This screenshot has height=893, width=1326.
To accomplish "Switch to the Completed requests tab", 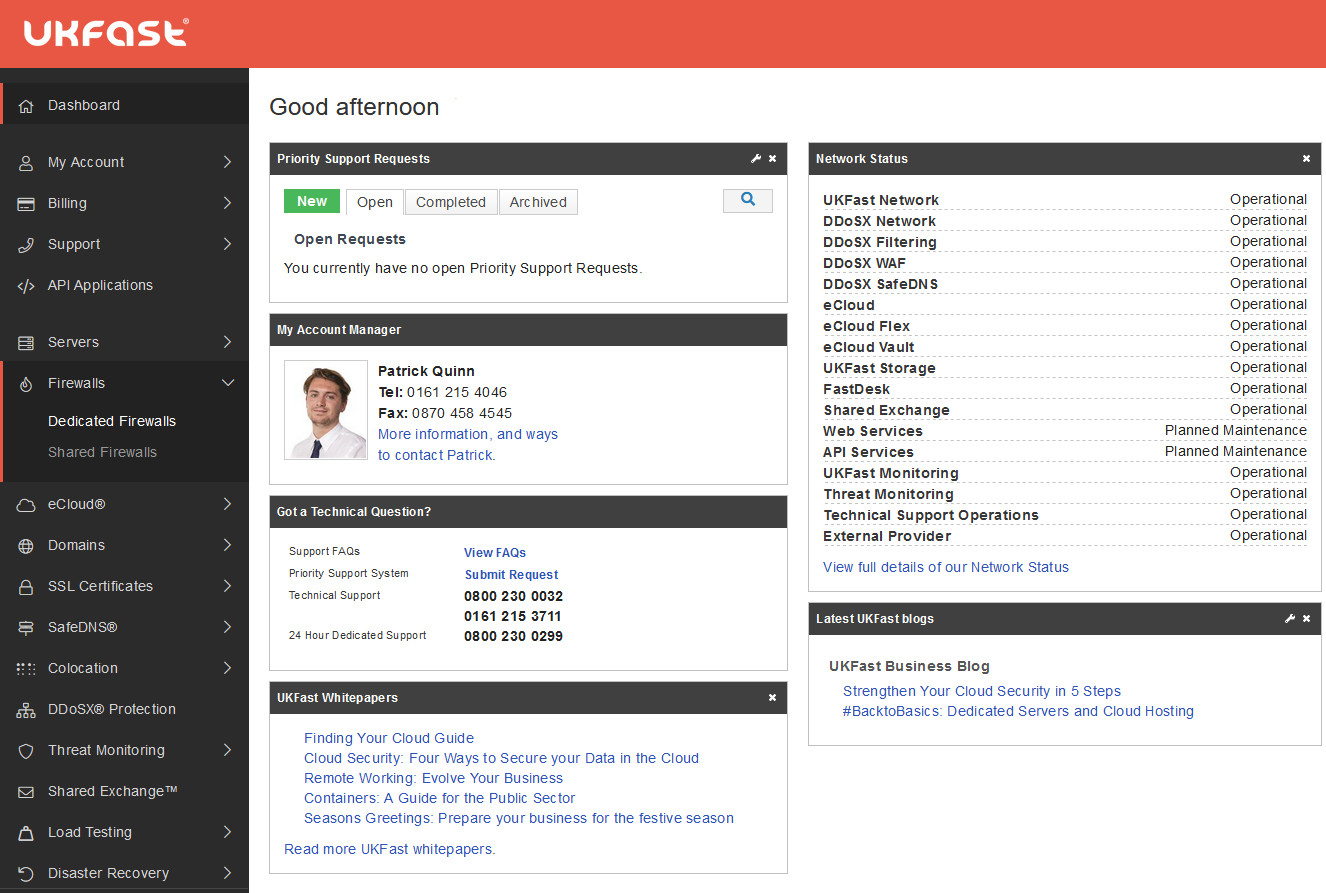I will pos(451,202).
